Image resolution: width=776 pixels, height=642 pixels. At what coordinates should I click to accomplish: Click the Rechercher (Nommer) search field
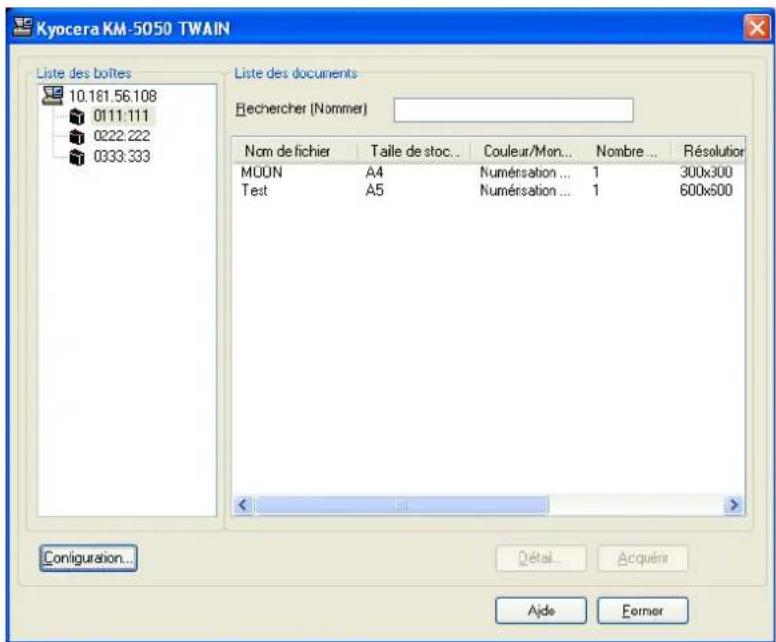(x=513, y=110)
